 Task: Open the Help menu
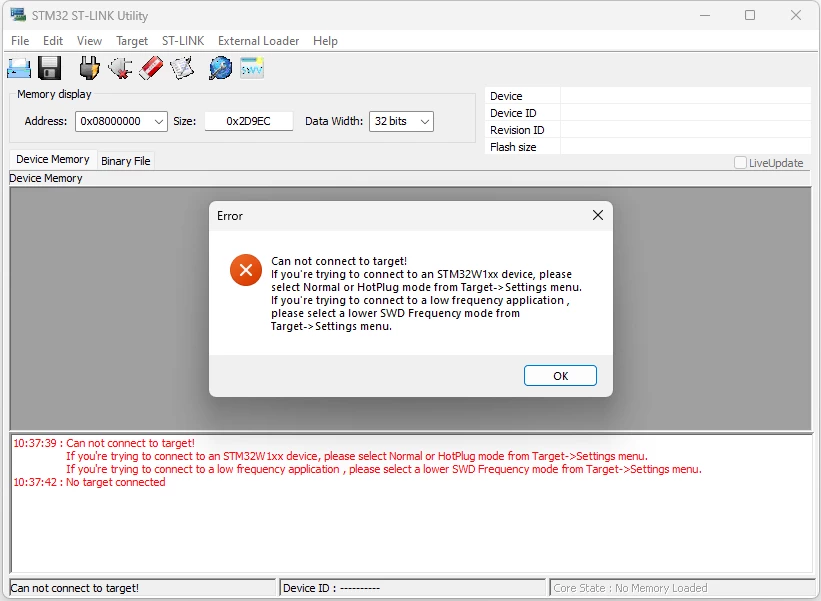tap(325, 41)
